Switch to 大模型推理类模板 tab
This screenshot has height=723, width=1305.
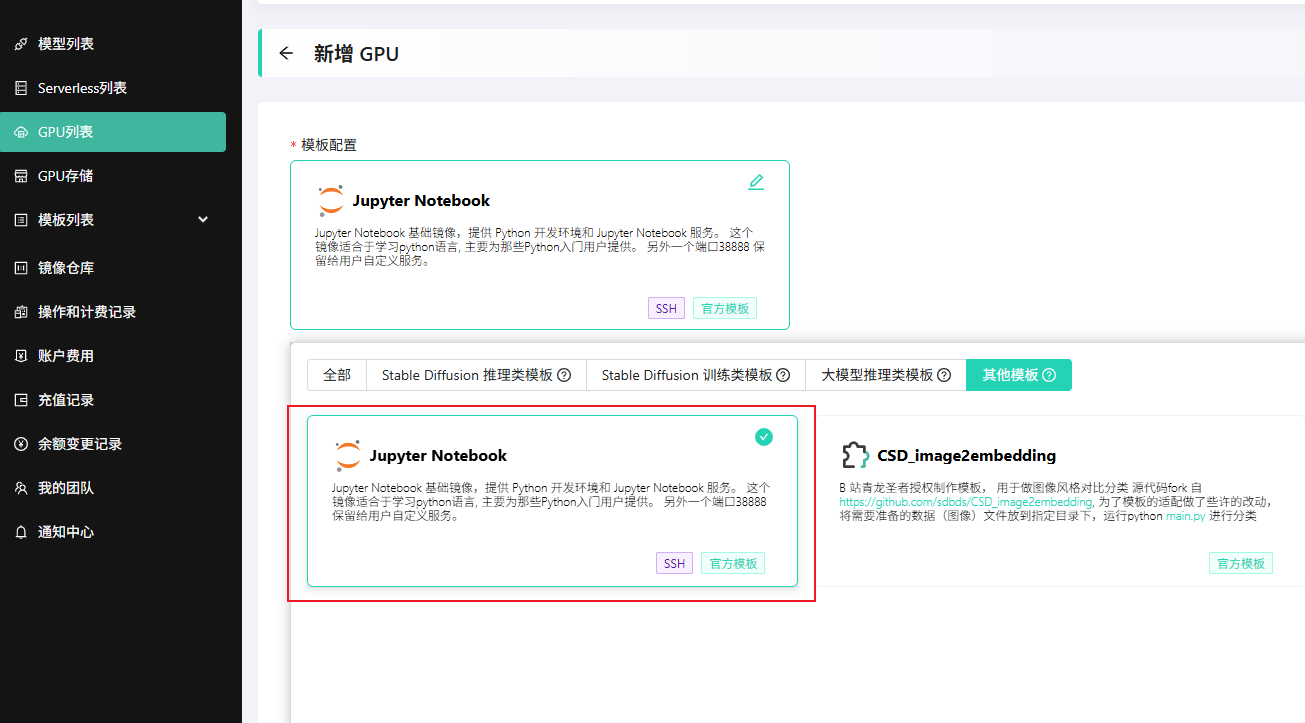pos(886,375)
